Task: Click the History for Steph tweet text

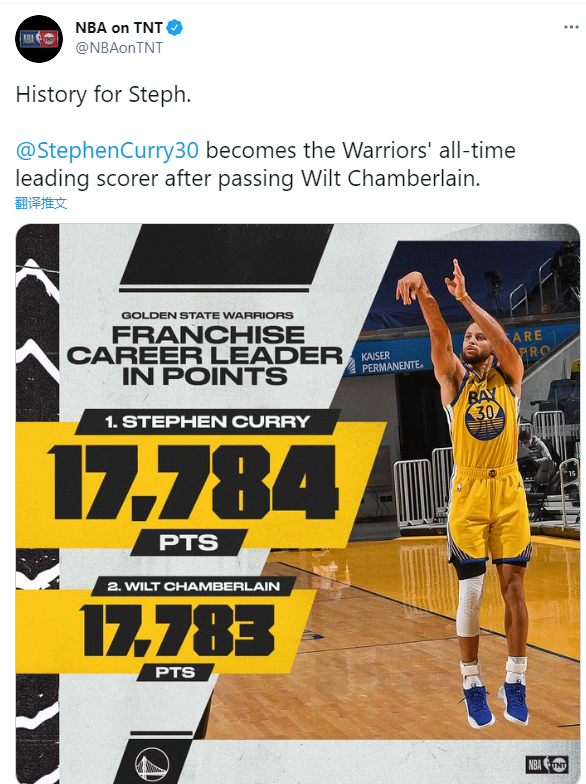Action: (104, 94)
